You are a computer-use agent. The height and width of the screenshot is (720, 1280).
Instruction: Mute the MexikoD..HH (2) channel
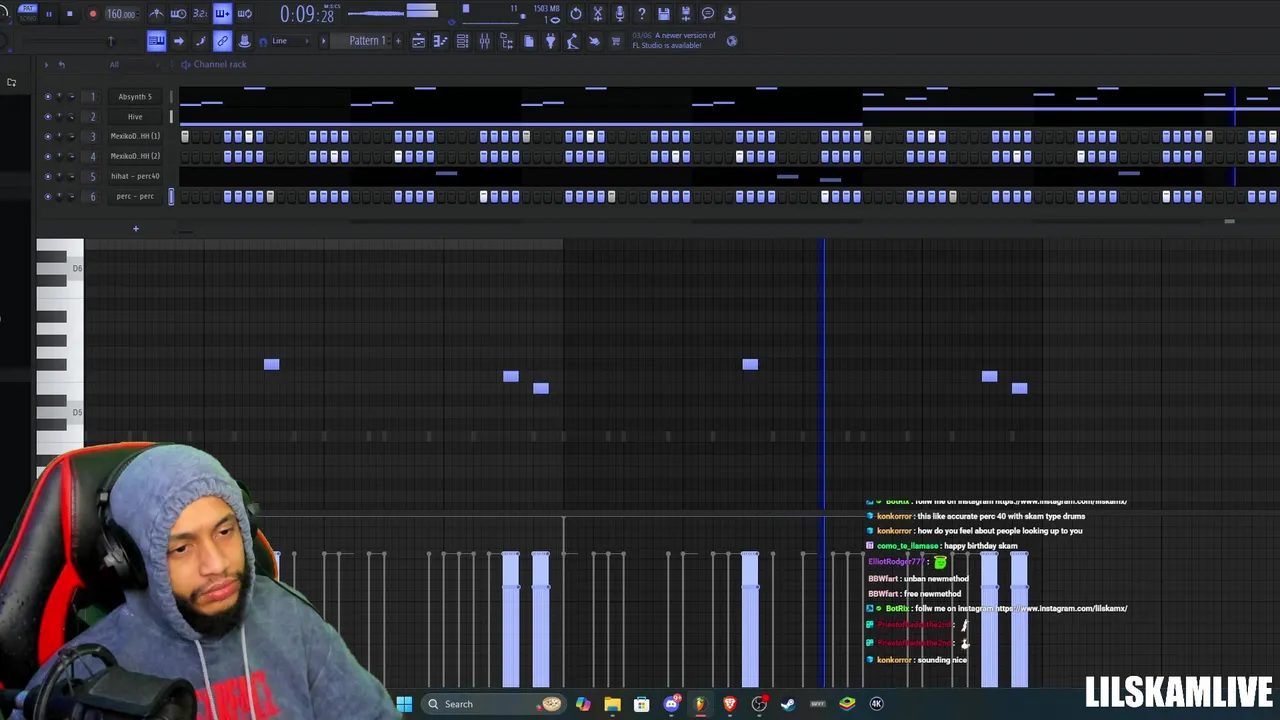pos(47,157)
